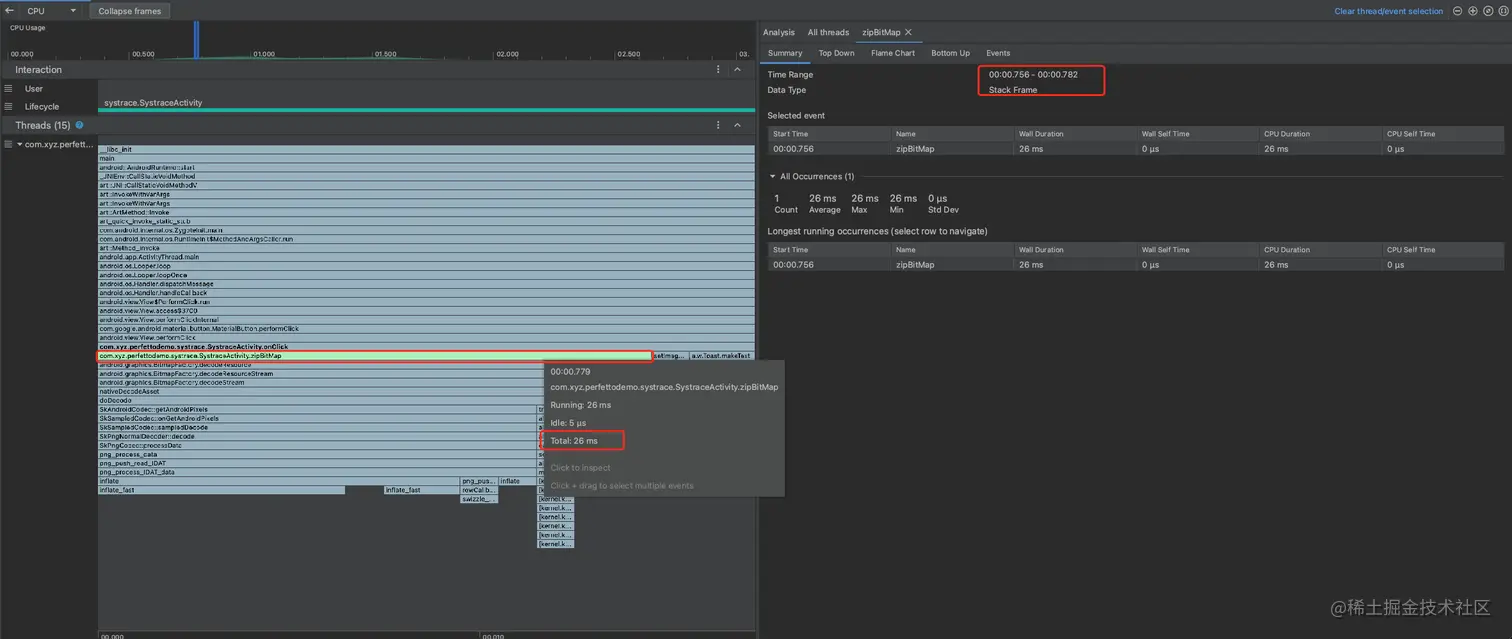Select the doDecode frame
Viewport: 1512px width, 639px height.
click(x=320, y=401)
